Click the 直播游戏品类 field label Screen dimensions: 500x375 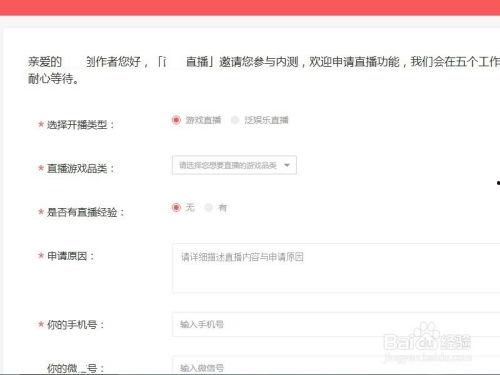tap(80, 168)
